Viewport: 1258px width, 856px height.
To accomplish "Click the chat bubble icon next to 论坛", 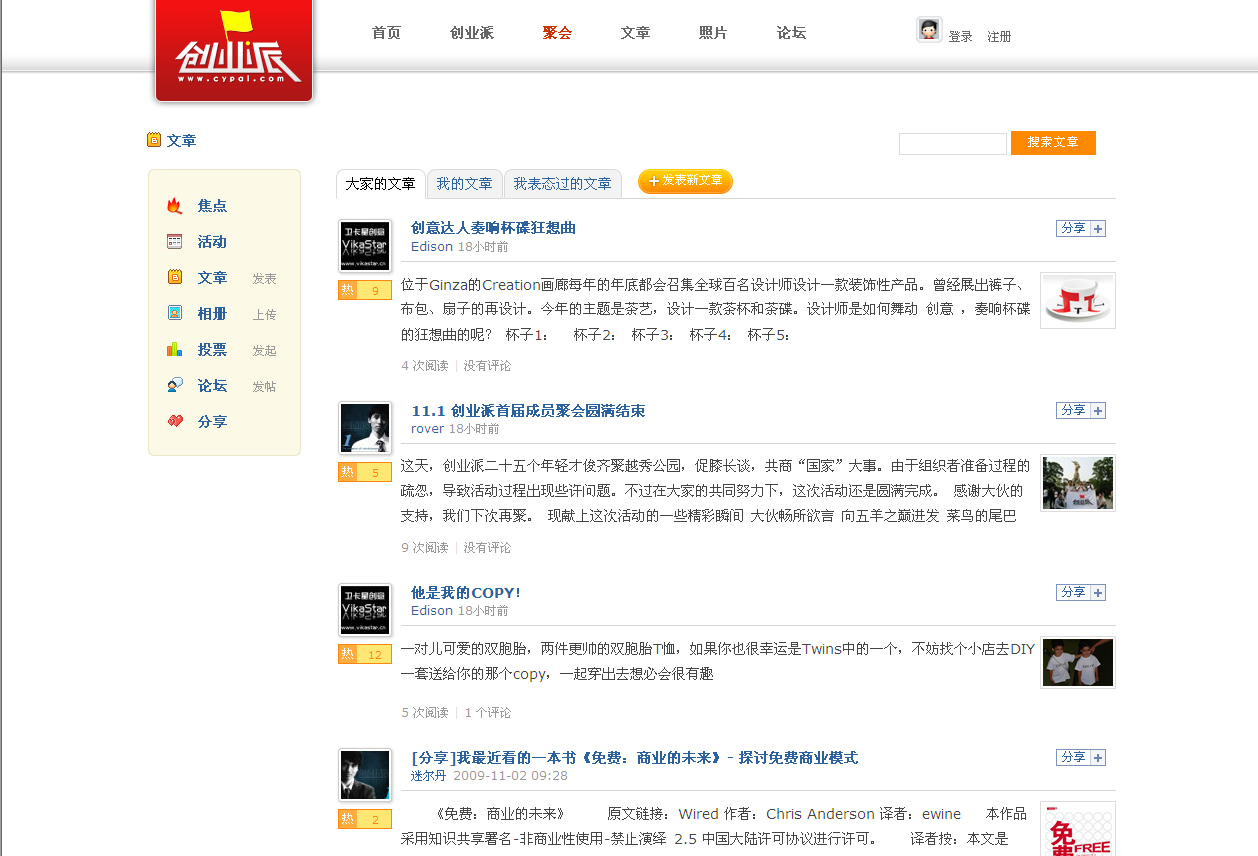I will [x=175, y=385].
